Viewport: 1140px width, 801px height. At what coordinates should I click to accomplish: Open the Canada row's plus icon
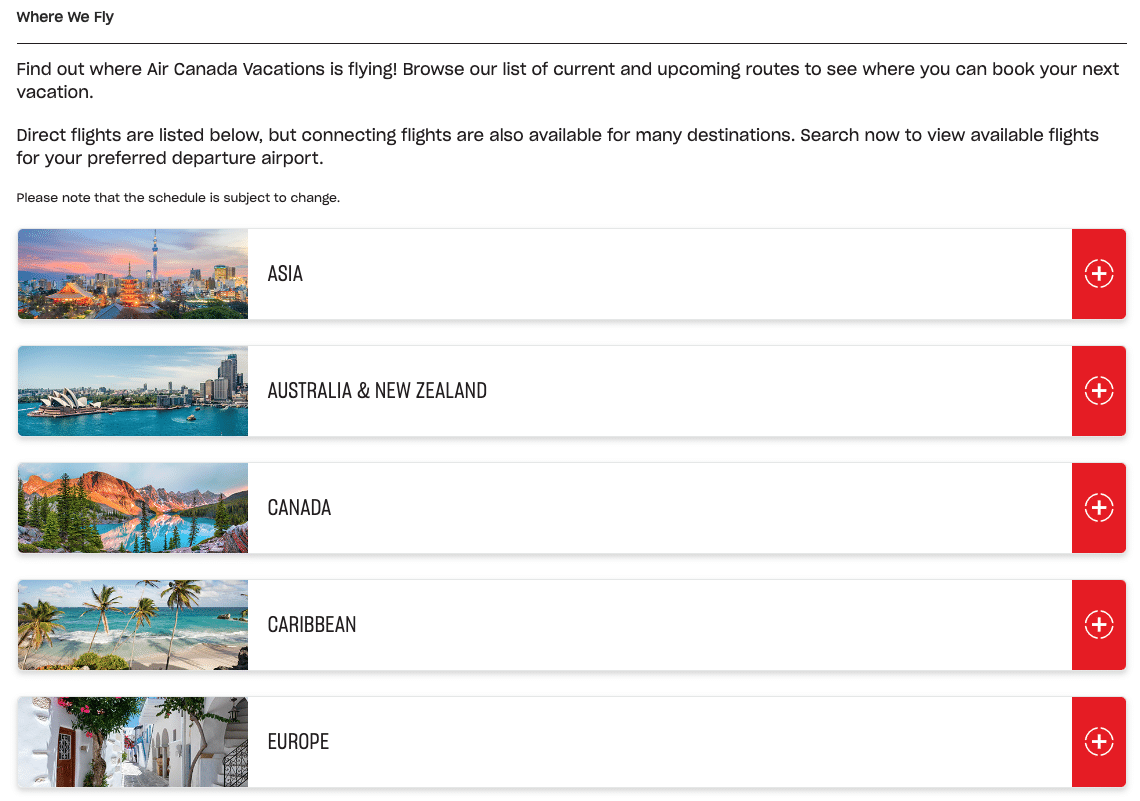click(x=1098, y=508)
